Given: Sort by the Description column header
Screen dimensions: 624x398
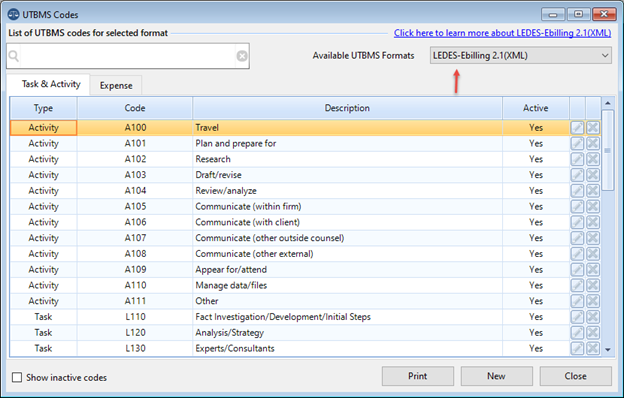Looking at the screenshot, I should click(347, 108).
